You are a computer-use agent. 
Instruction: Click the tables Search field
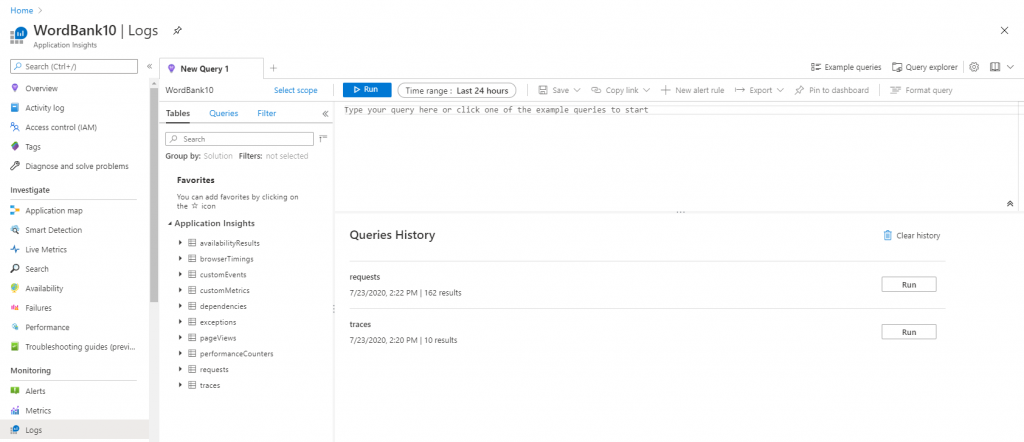click(x=240, y=139)
